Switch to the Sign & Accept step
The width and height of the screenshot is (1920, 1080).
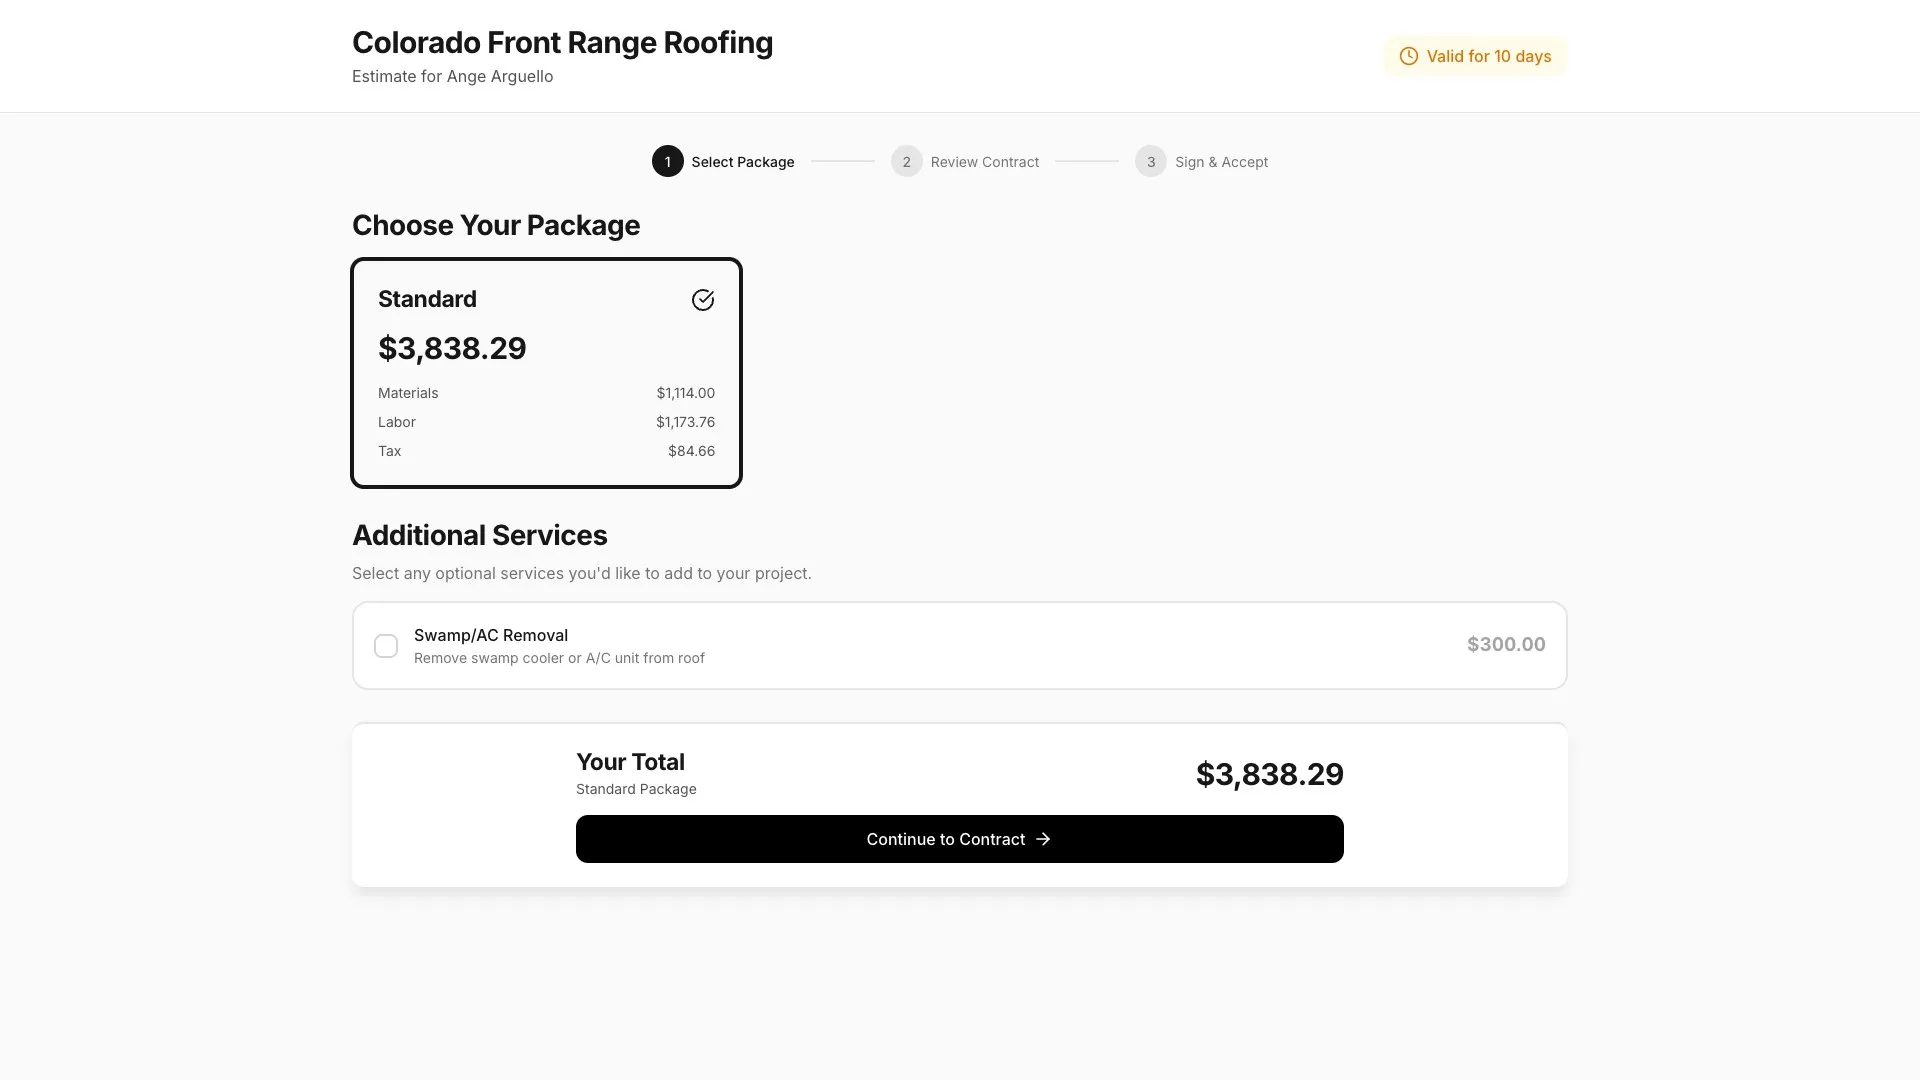pyautogui.click(x=1221, y=161)
